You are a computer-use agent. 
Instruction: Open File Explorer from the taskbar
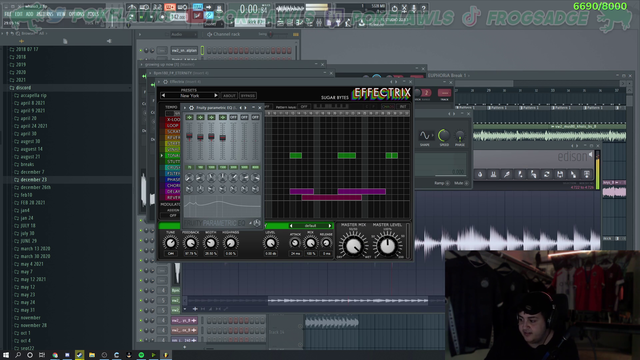point(92,355)
